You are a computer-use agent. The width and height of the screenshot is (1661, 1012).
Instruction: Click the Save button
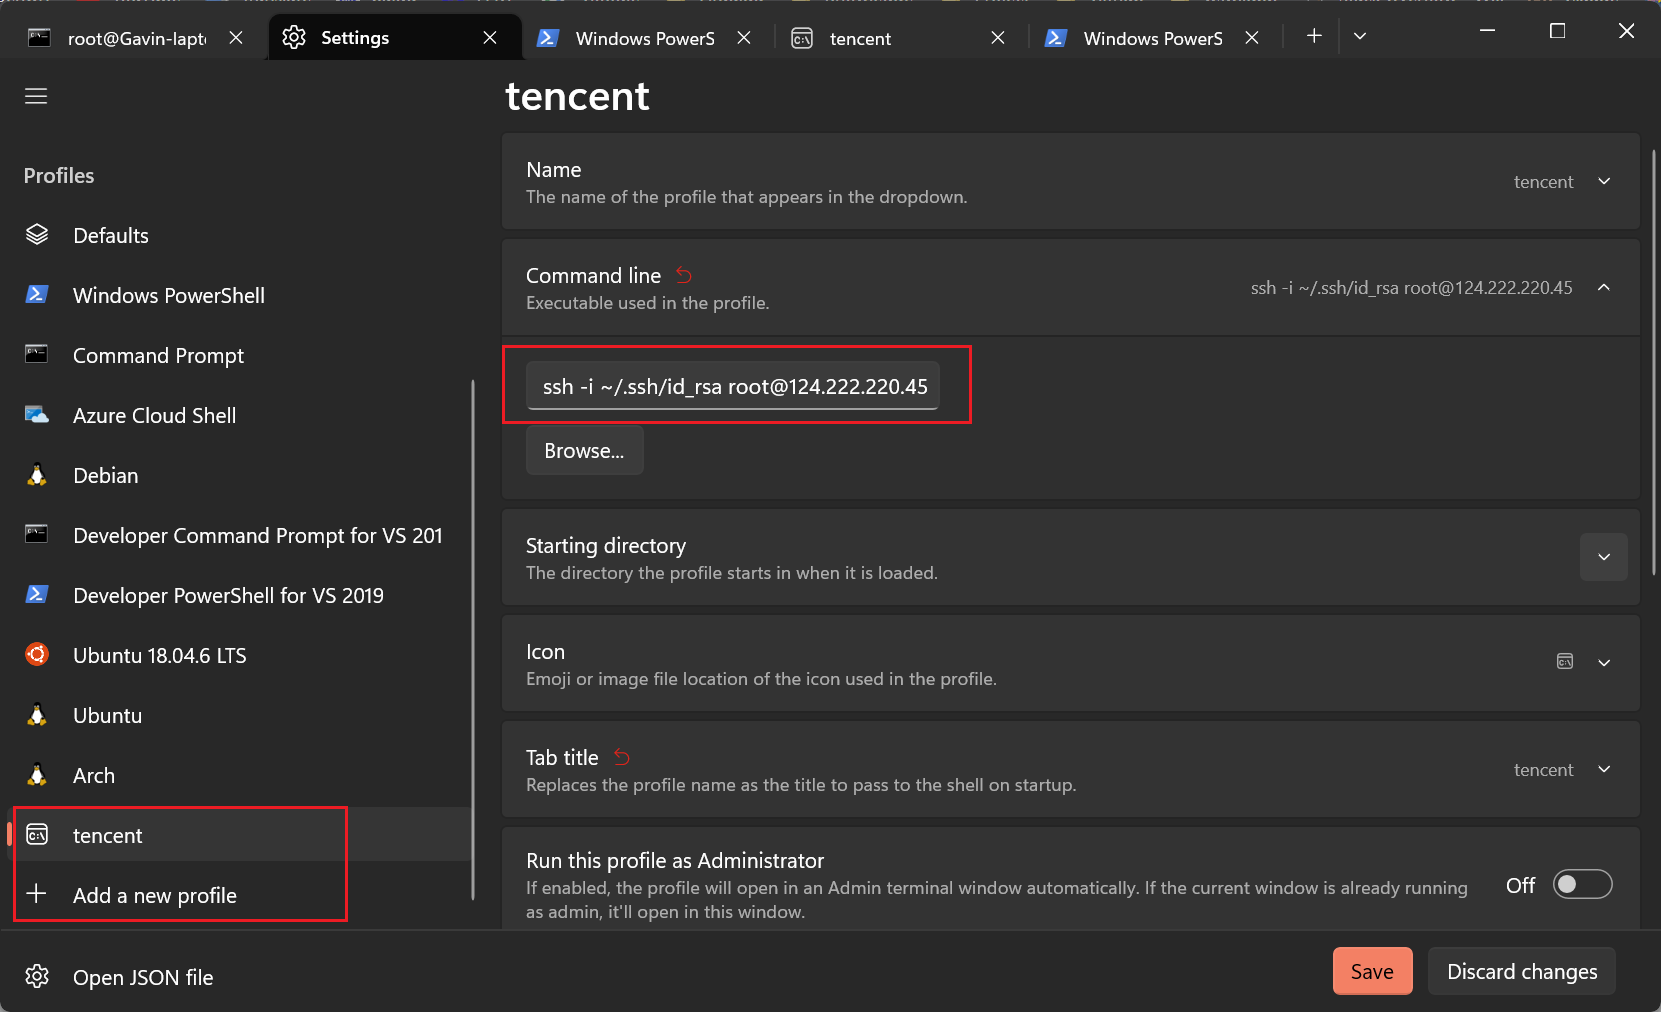pyautogui.click(x=1372, y=971)
